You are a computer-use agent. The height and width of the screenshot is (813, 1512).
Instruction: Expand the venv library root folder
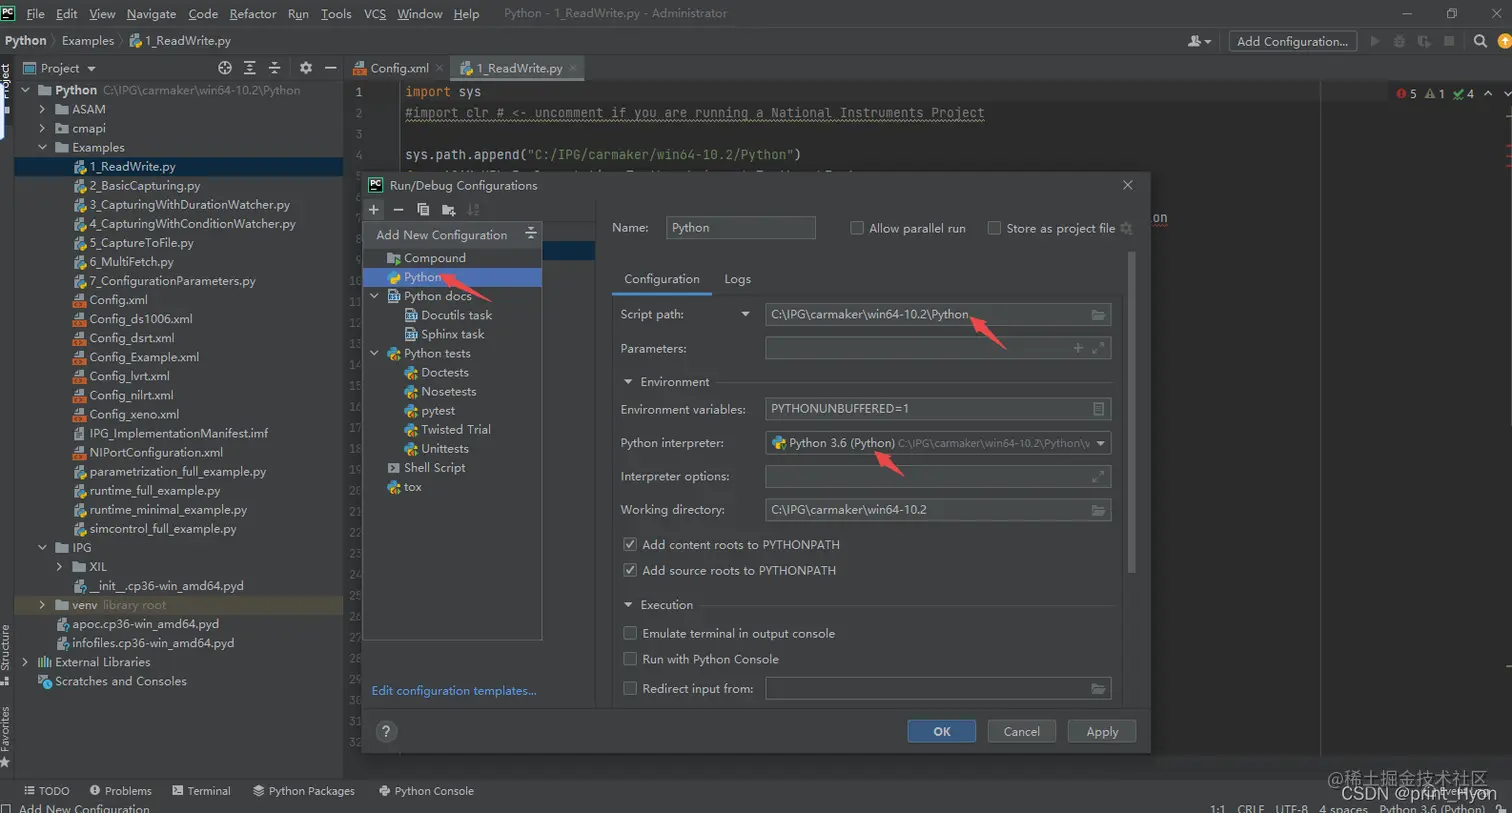[x=42, y=605]
